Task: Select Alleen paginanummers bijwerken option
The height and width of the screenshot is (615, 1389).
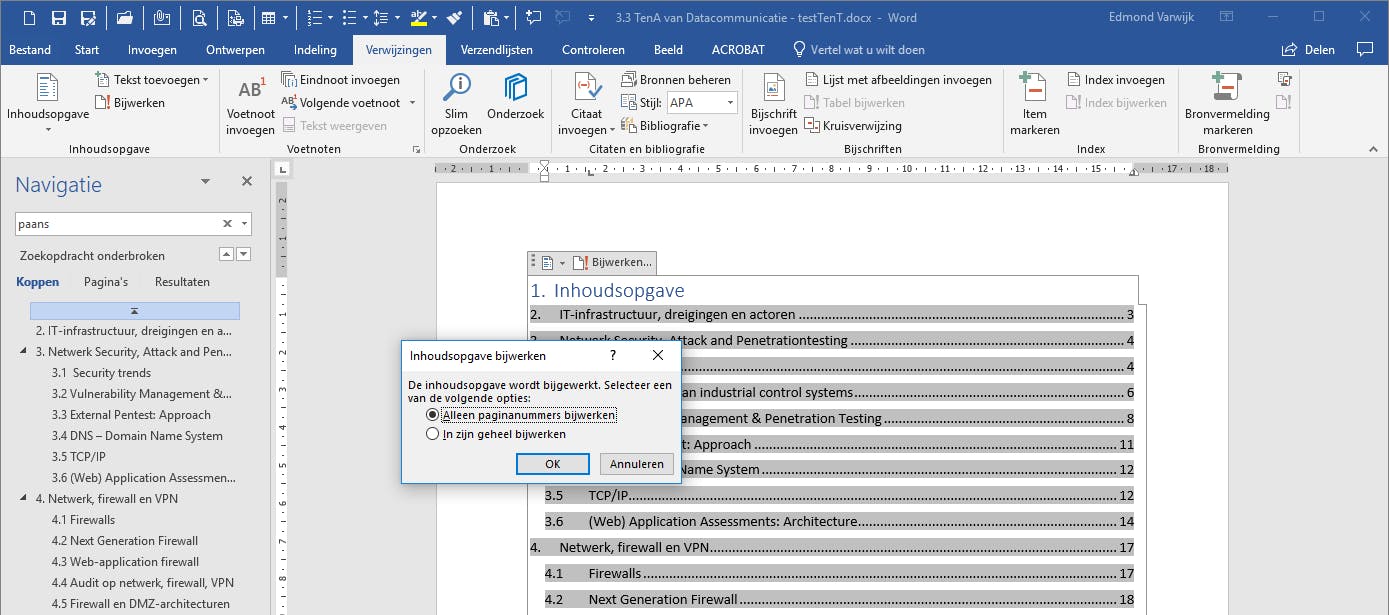Action: (432, 415)
